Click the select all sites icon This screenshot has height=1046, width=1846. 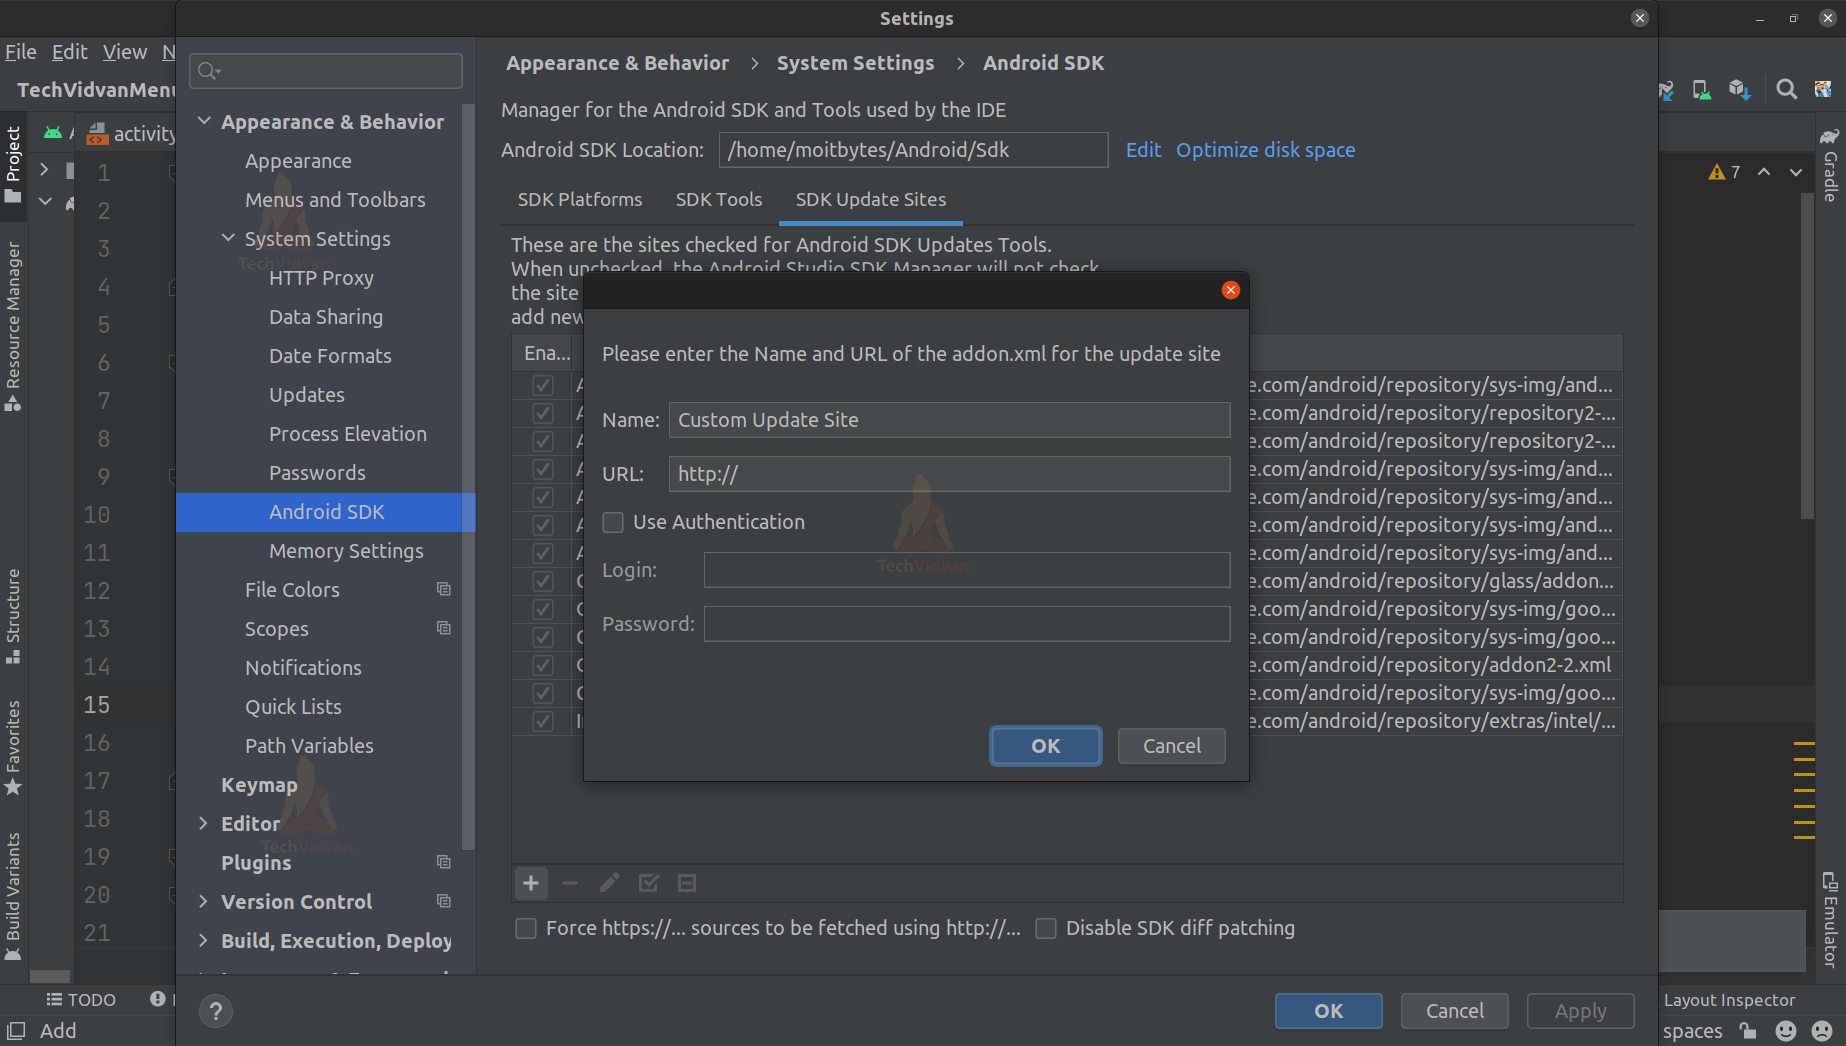648,883
